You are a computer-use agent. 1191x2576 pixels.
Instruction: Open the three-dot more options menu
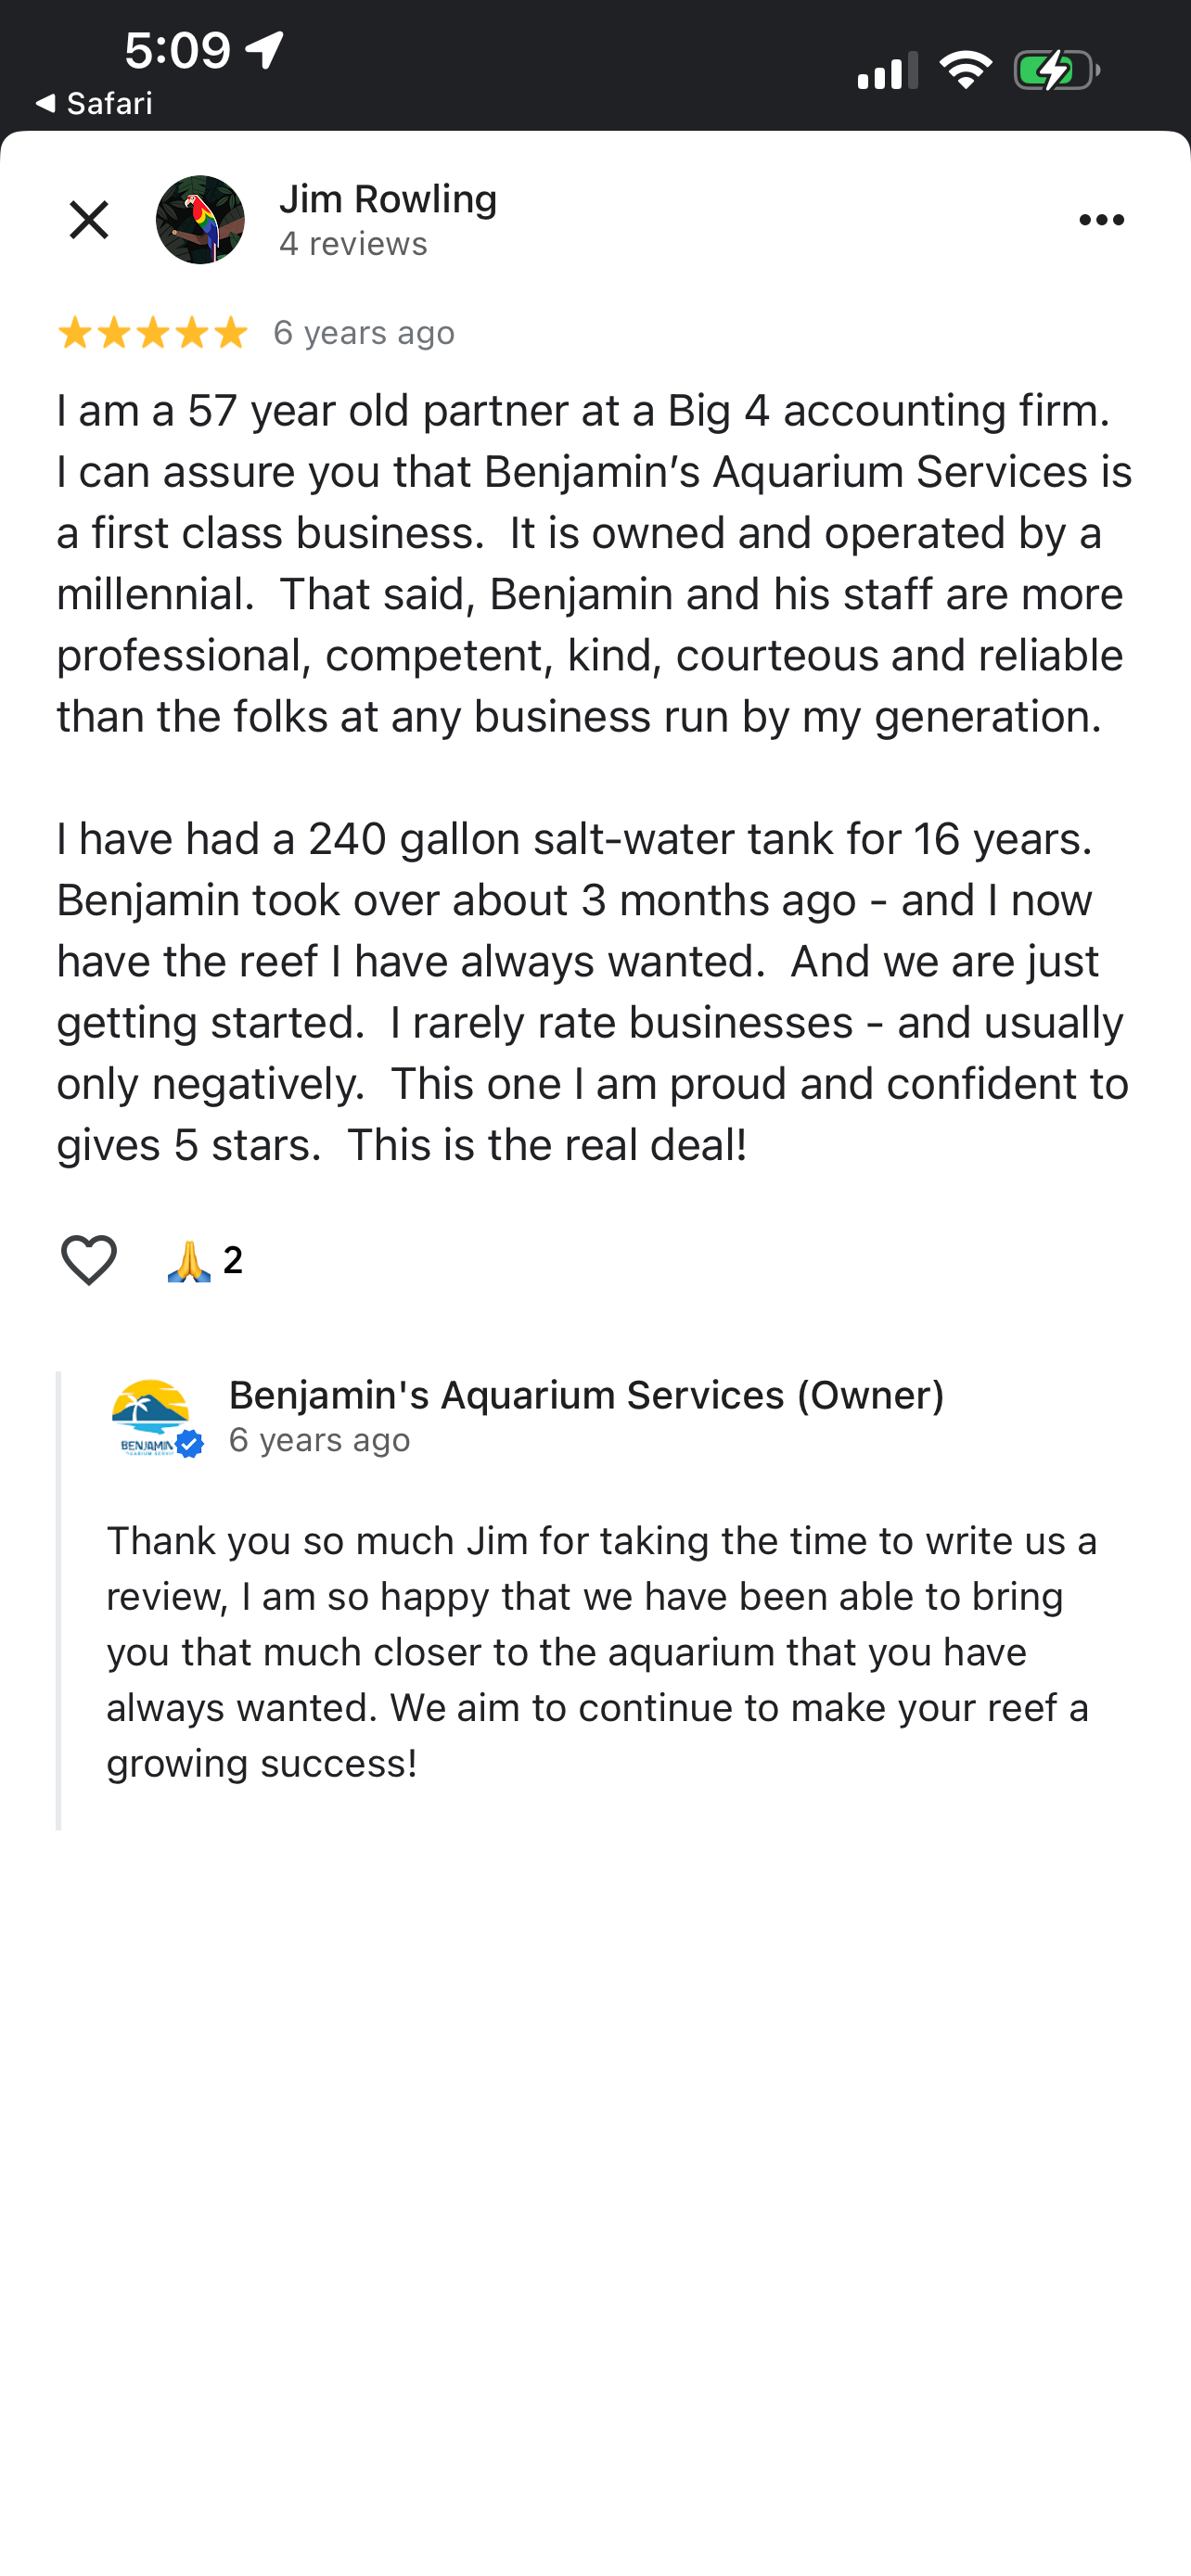pyautogui.click(x=1101, y=220)
